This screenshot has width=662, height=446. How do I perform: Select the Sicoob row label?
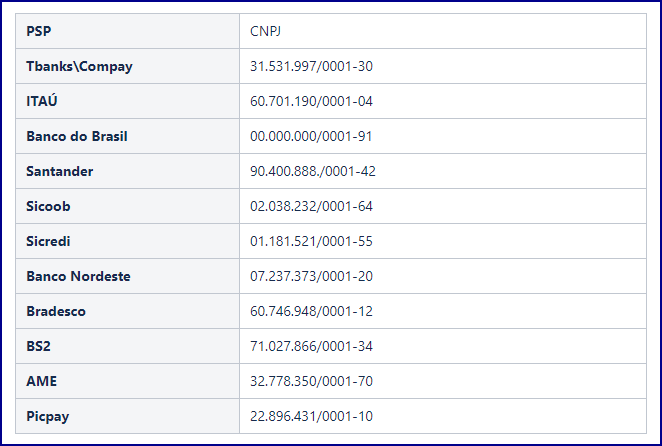(x=48, y=206)
